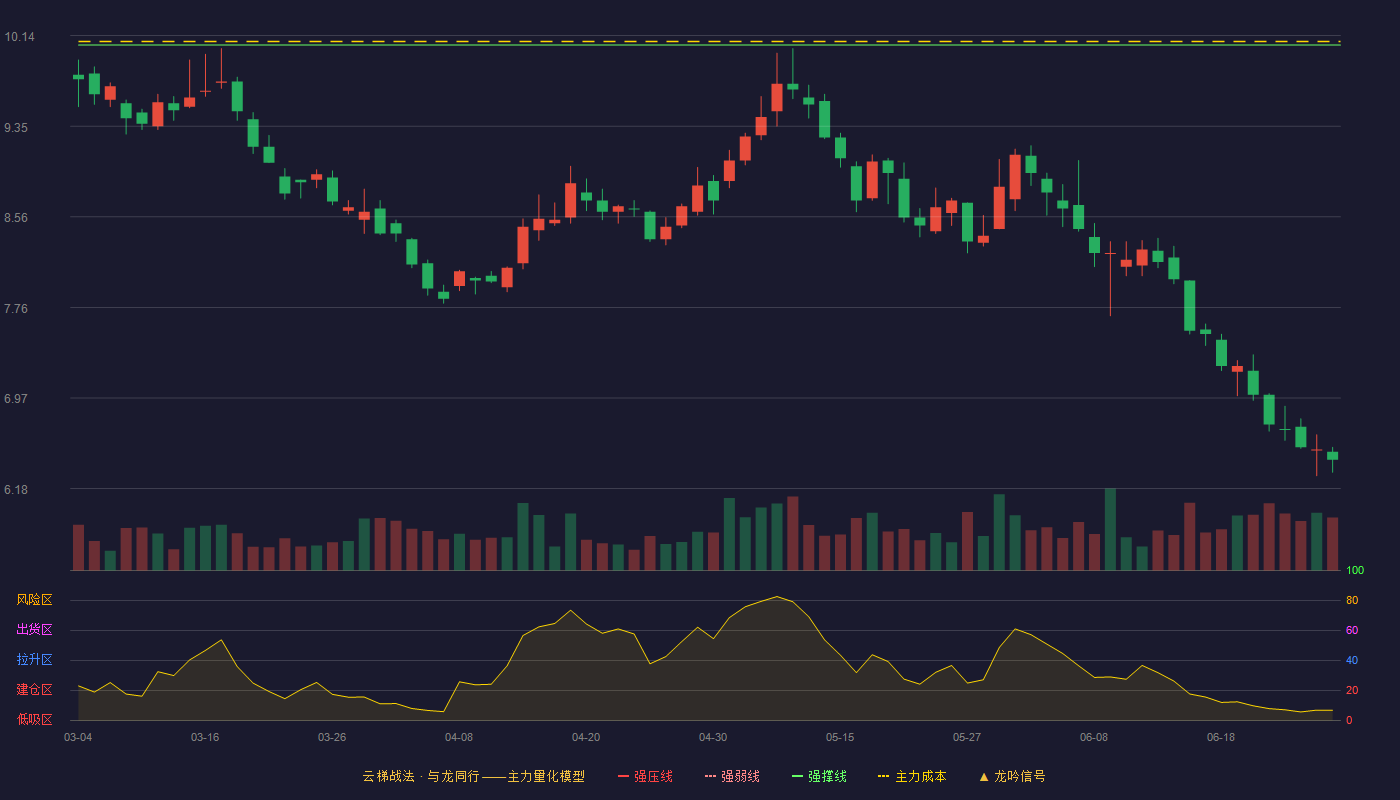The width and height of the screenshot is (1400, 800).
Task: Click the 06-18 date axis label
Action: click(x=1221, y=737)
